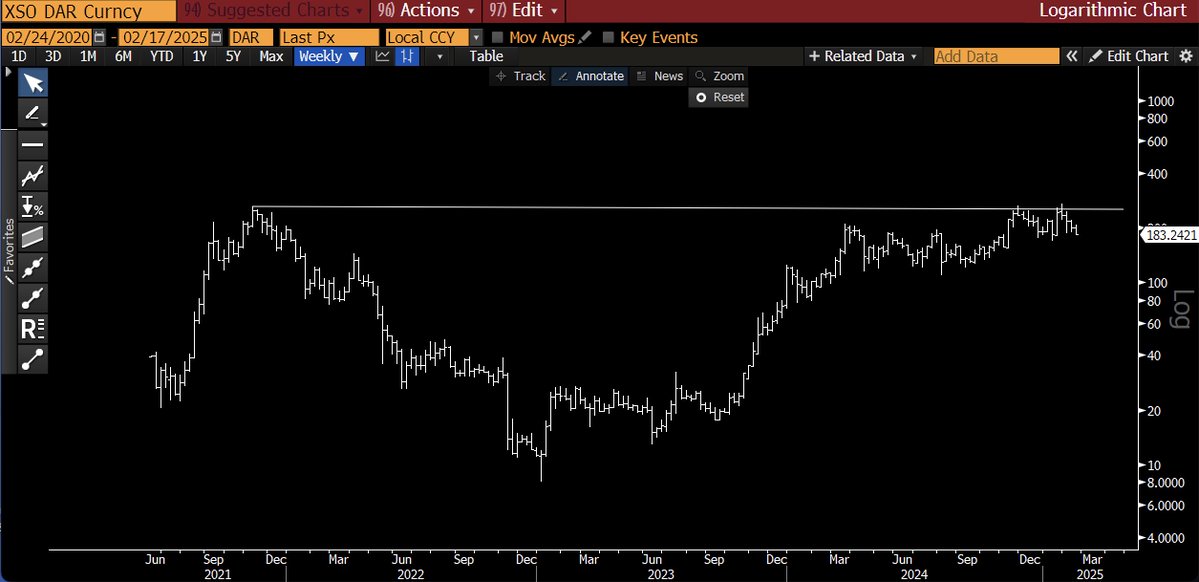Open the Edit menu

(x=524, y=11)
